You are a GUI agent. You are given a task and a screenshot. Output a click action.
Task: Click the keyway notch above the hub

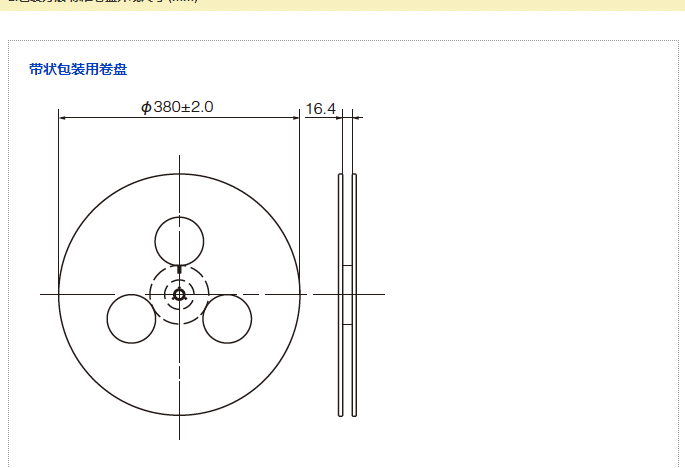pyautogui.click(x=179, y=268)
